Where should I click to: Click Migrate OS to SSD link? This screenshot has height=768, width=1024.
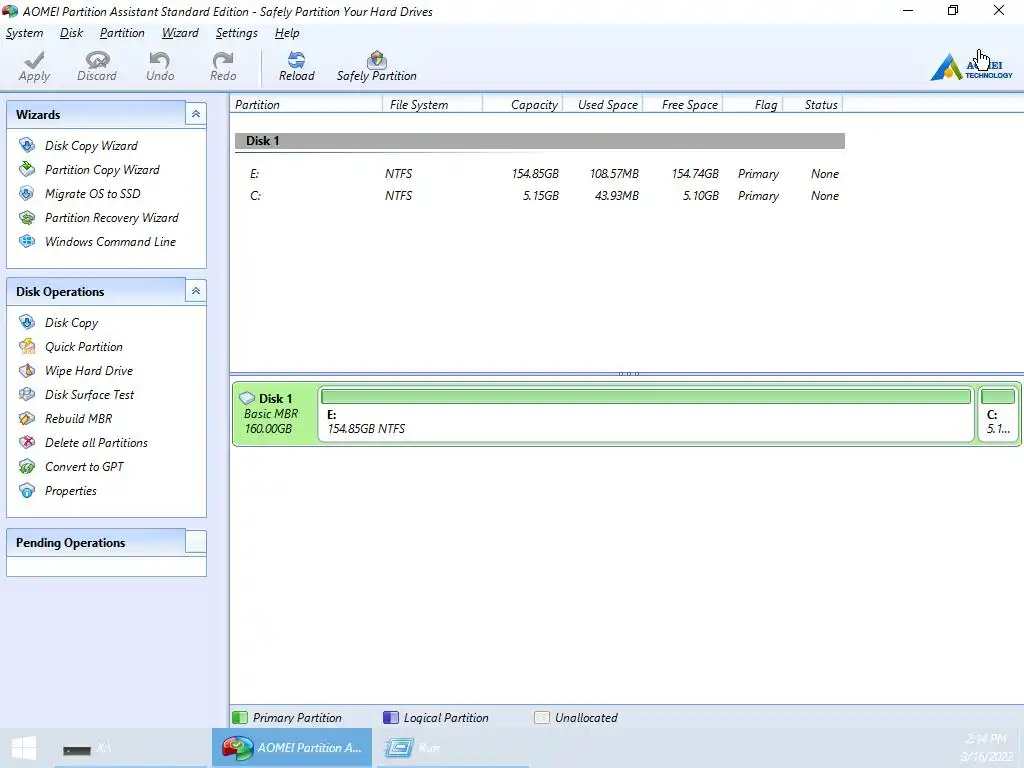[93, 193]
